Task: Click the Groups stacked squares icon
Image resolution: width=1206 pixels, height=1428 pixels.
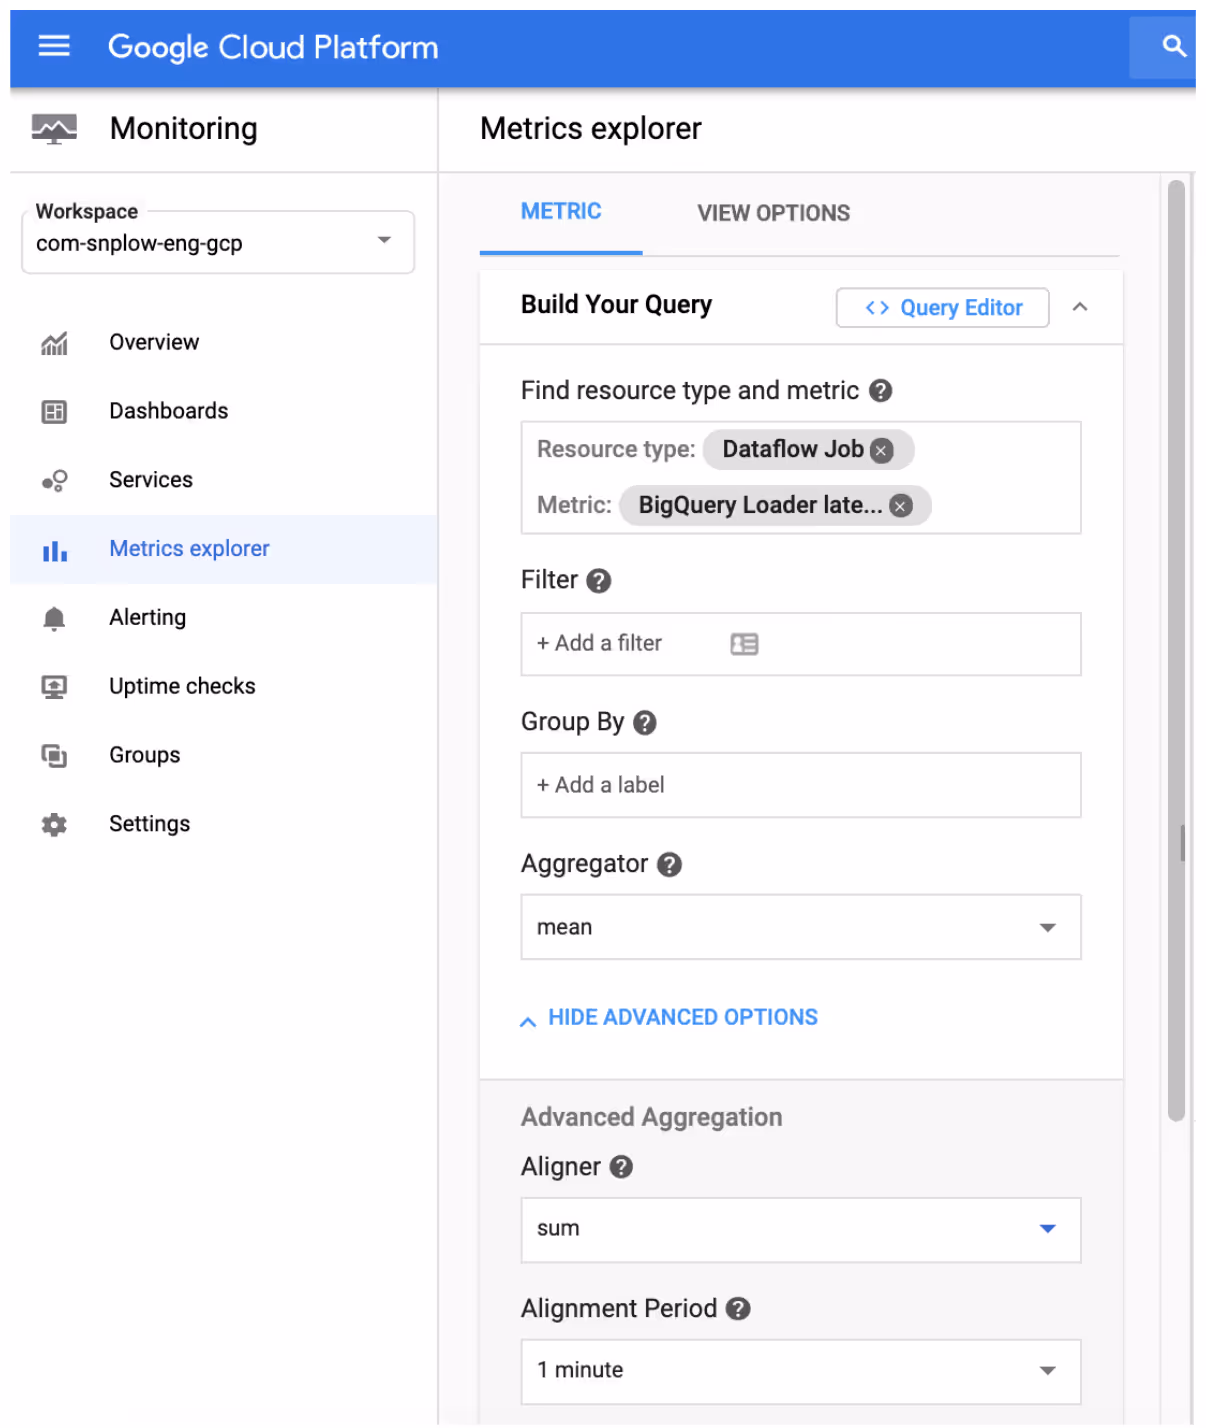Action: point(54,756)
